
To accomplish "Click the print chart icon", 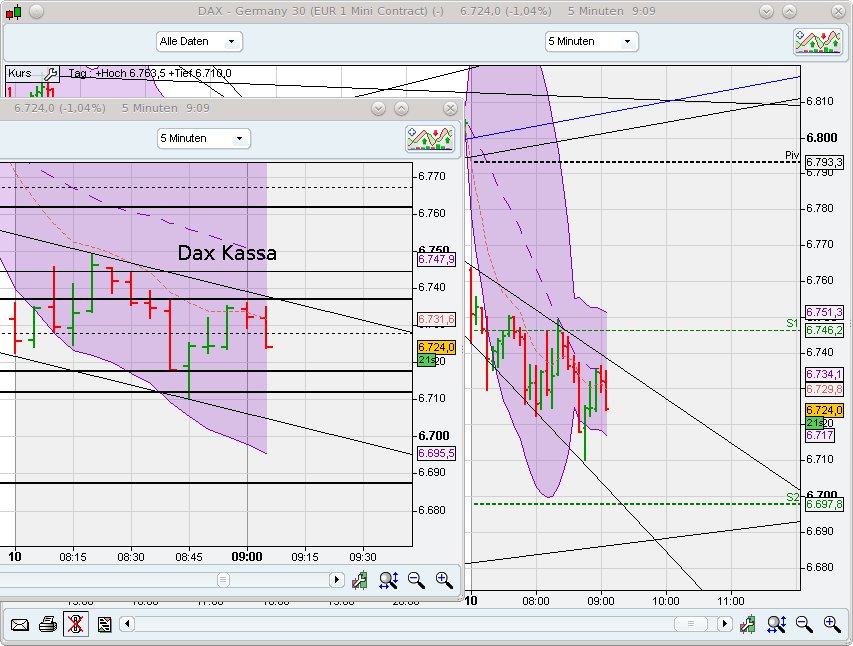I will click(x=48, y=624).
